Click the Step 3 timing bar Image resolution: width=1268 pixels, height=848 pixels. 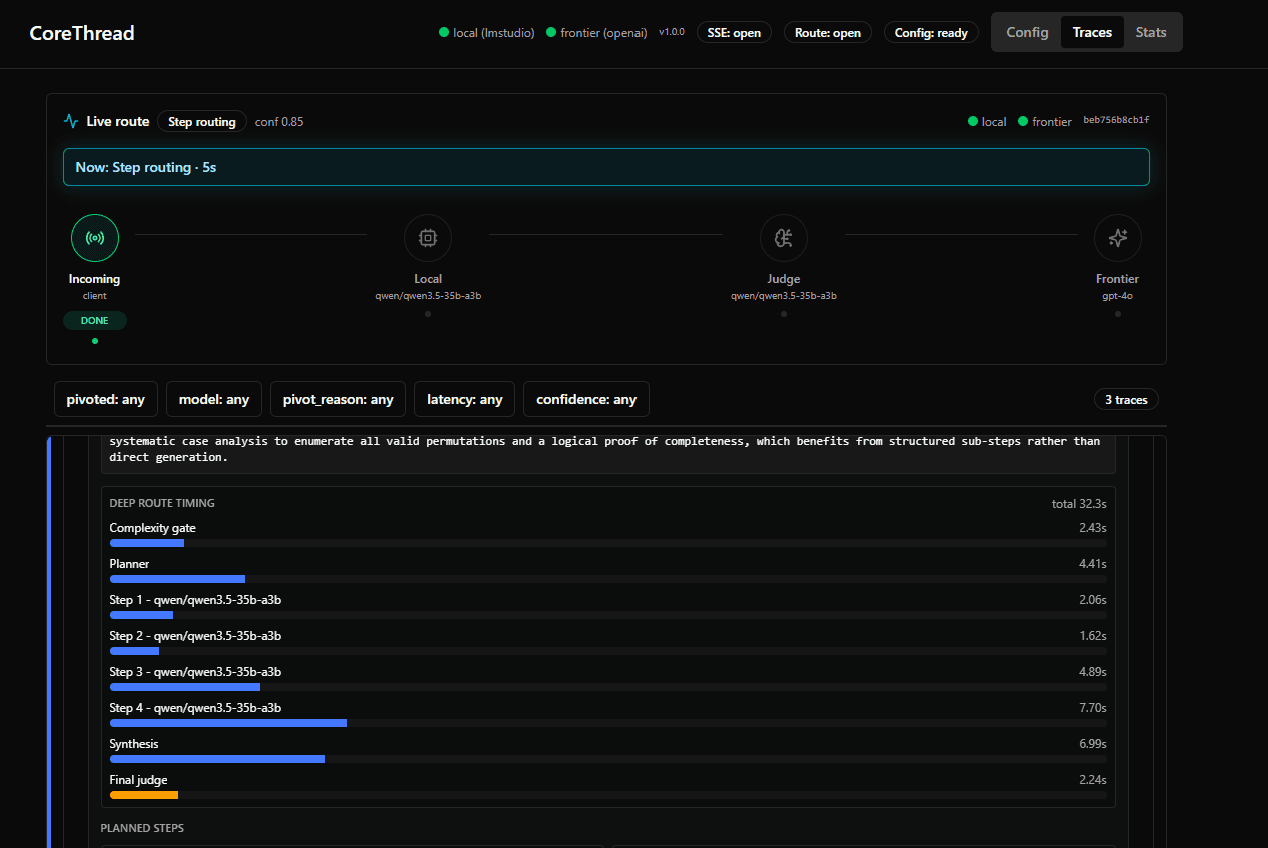[185, 687]
